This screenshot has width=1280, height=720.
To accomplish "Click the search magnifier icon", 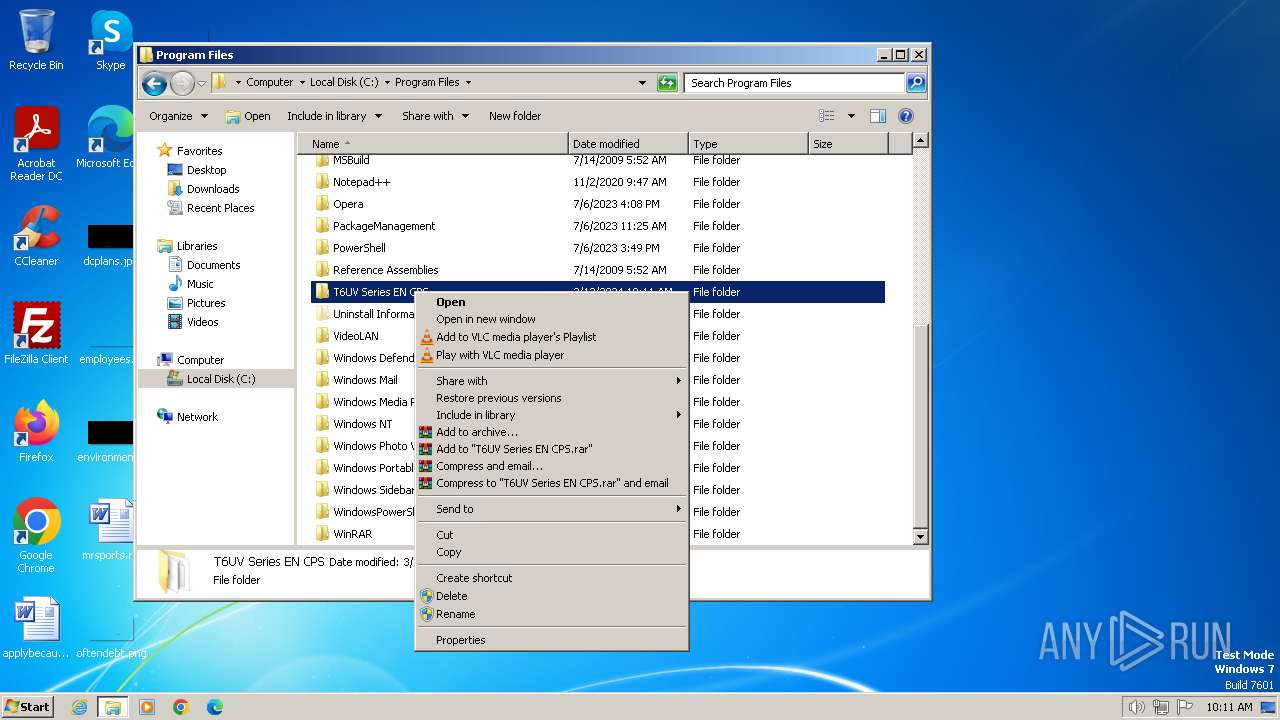I will coord(915,83).
